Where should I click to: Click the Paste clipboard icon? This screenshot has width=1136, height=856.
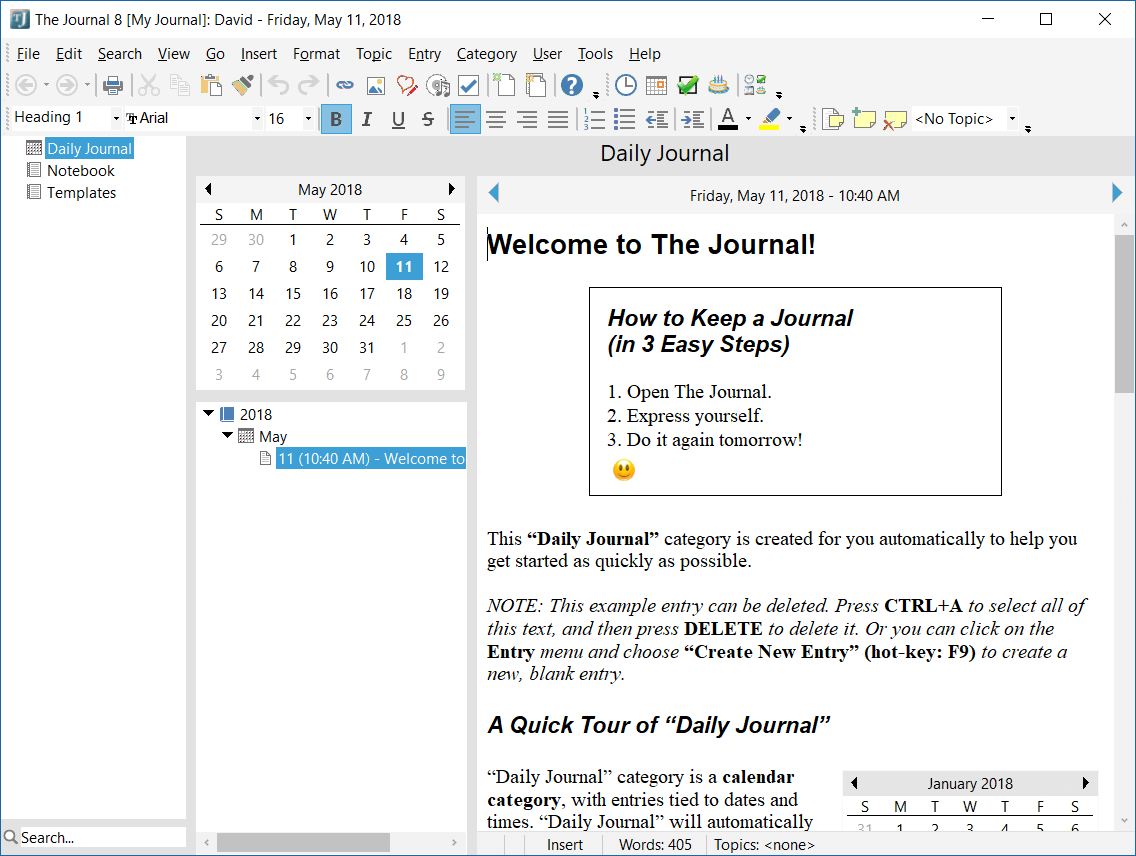click(x=211, y=85)
